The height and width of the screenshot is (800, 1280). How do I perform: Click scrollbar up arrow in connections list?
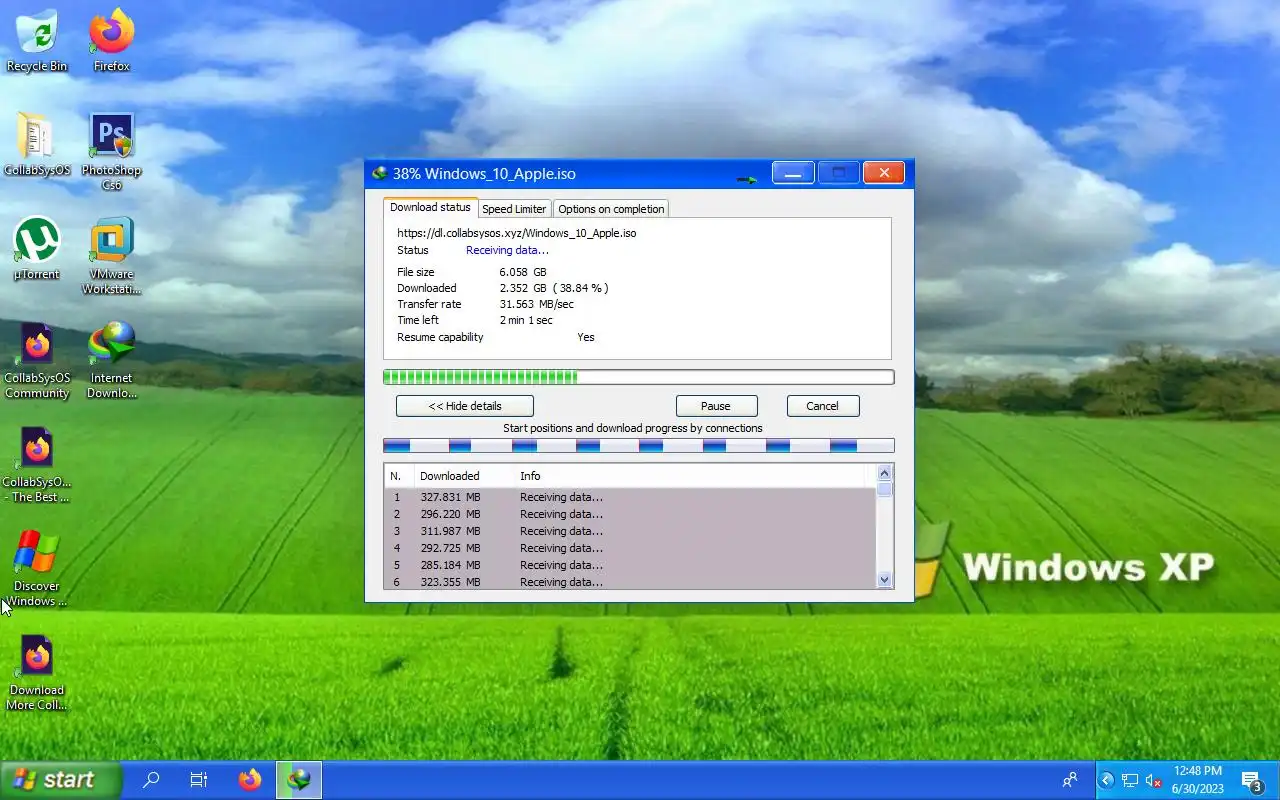click(x=884, y=473)
